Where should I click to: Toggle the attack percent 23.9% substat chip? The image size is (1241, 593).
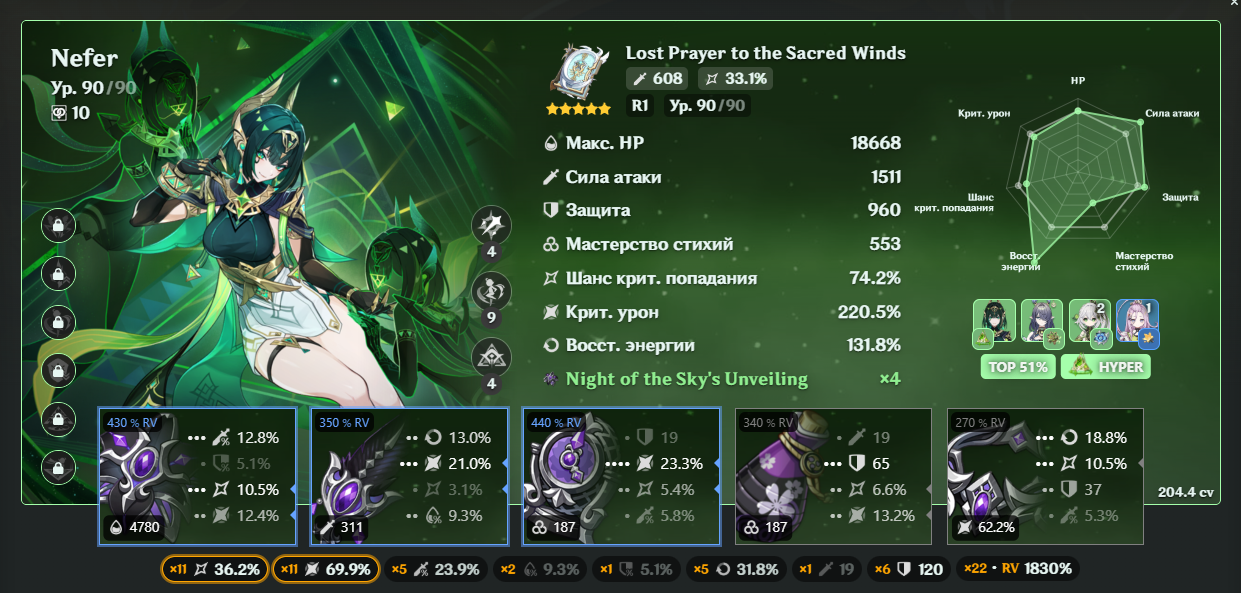pos(436,569)
